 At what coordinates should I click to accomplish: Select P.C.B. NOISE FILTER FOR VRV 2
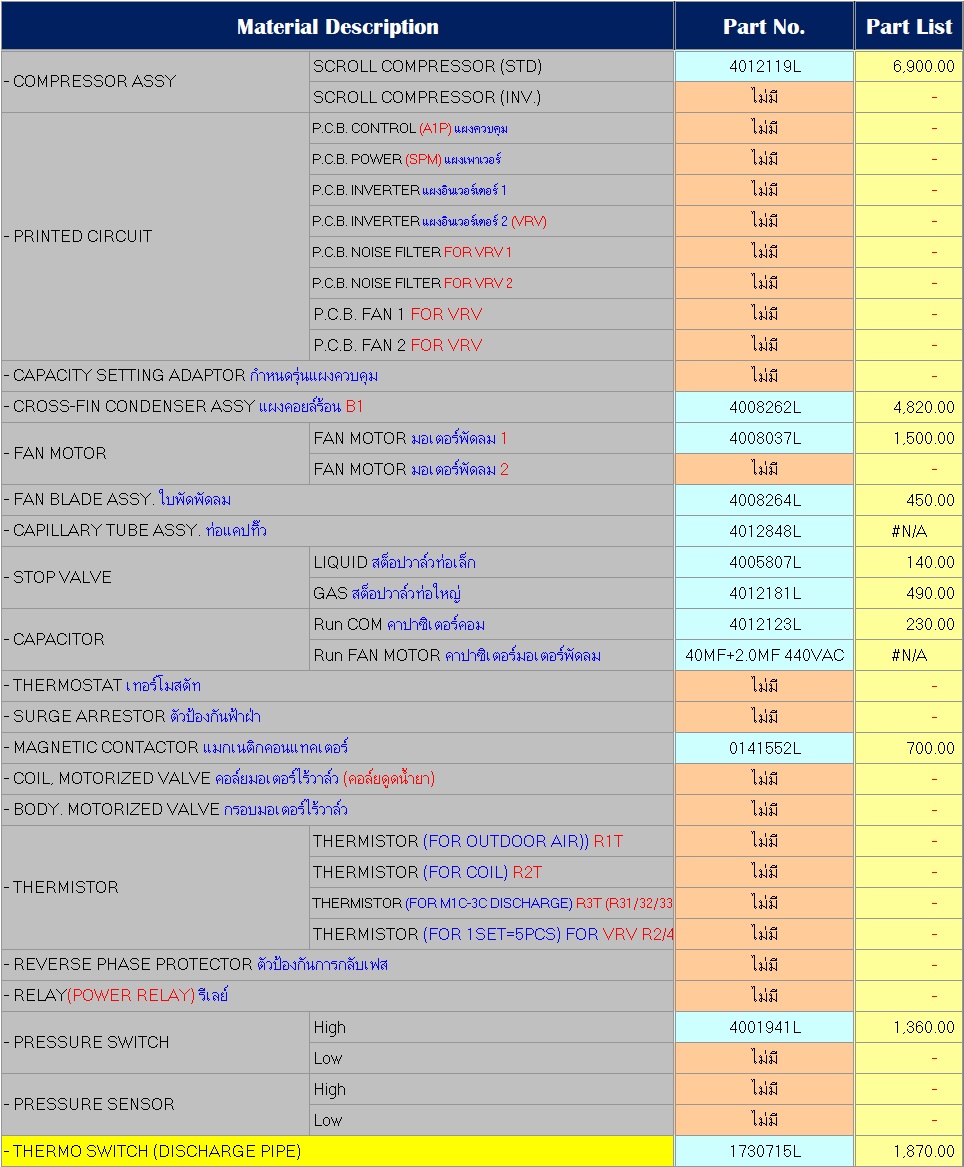pos(491,284)
